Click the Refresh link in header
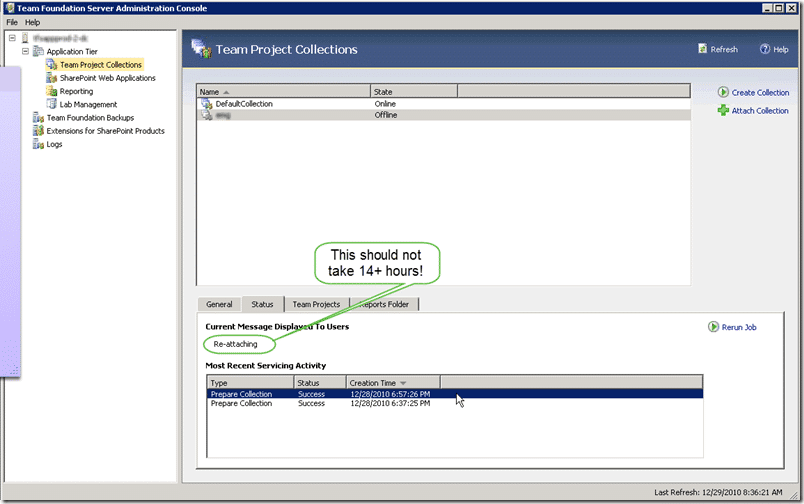This screenshot has width=804, height=504. tap(724, 49)
